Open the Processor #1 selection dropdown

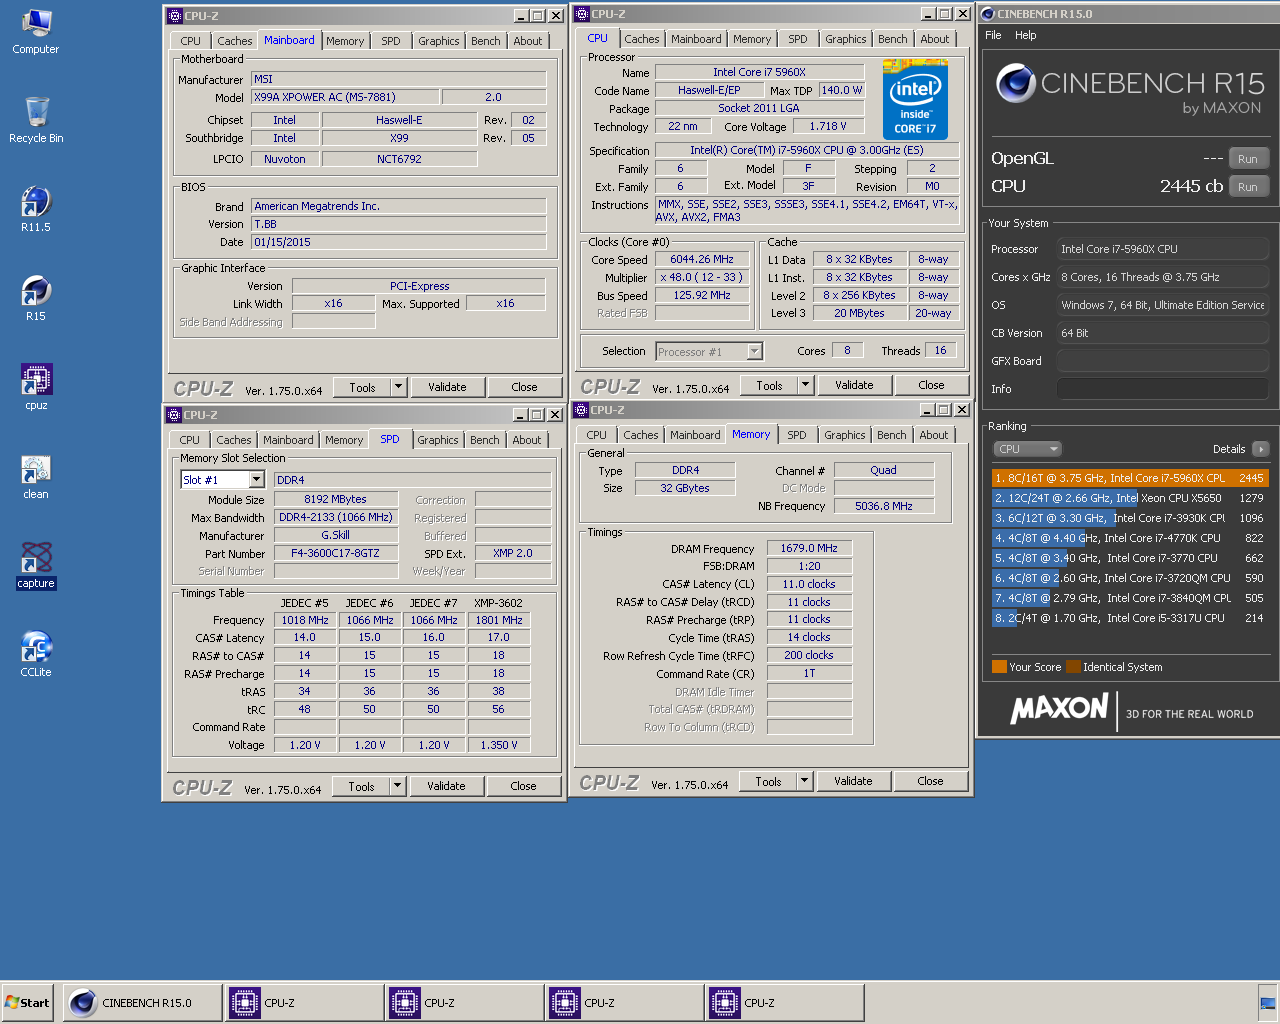[x=754, y=351]
